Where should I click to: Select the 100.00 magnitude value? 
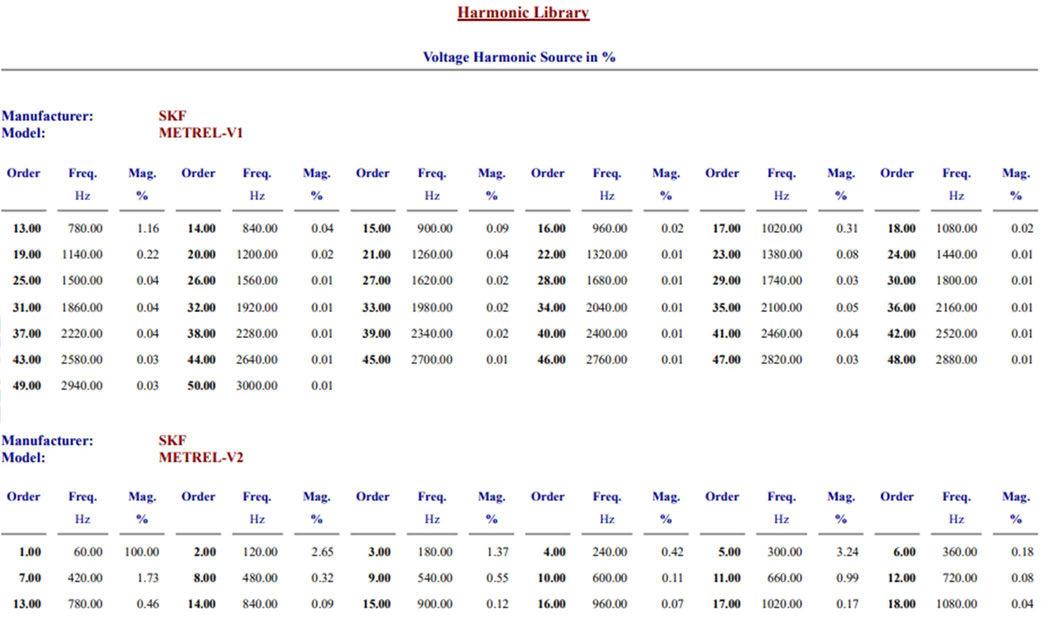(142, 552)
